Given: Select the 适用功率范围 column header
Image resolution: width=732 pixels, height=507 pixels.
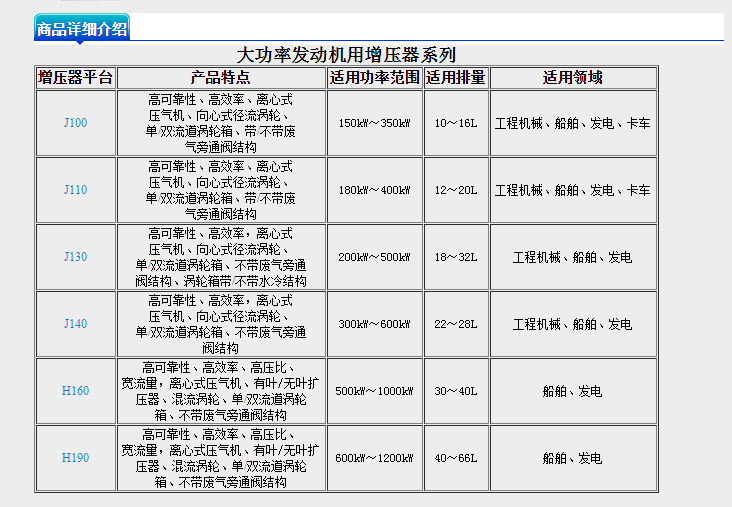Looking at the screenshot, I should 375,77.
